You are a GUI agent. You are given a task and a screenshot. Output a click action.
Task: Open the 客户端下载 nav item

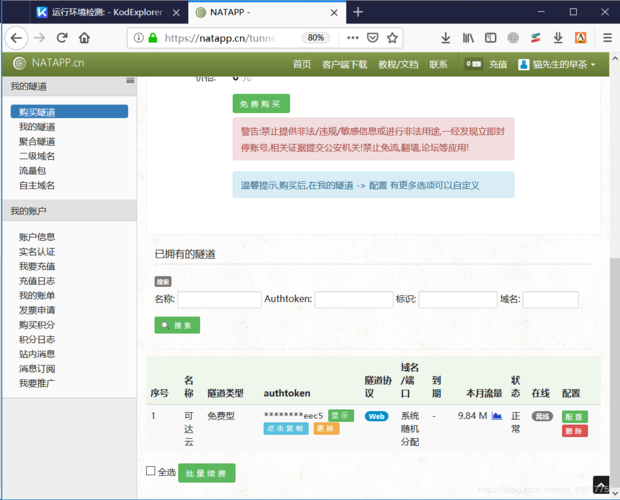(344, 64)
